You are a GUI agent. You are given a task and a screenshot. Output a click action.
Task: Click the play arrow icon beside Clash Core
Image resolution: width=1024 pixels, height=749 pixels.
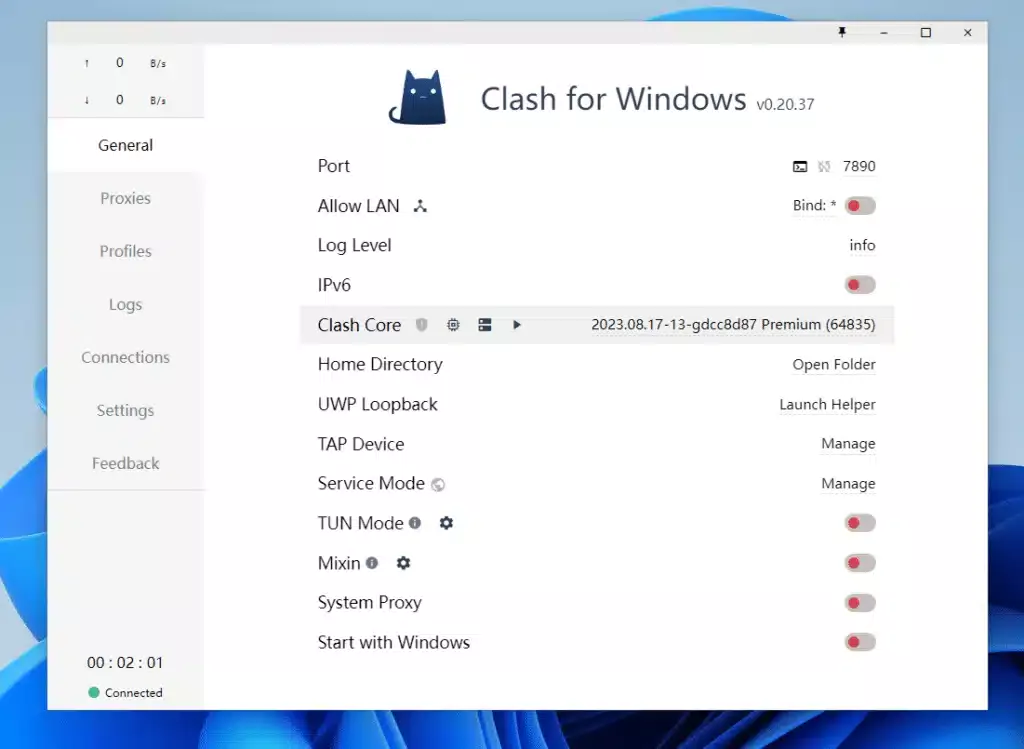517,325
